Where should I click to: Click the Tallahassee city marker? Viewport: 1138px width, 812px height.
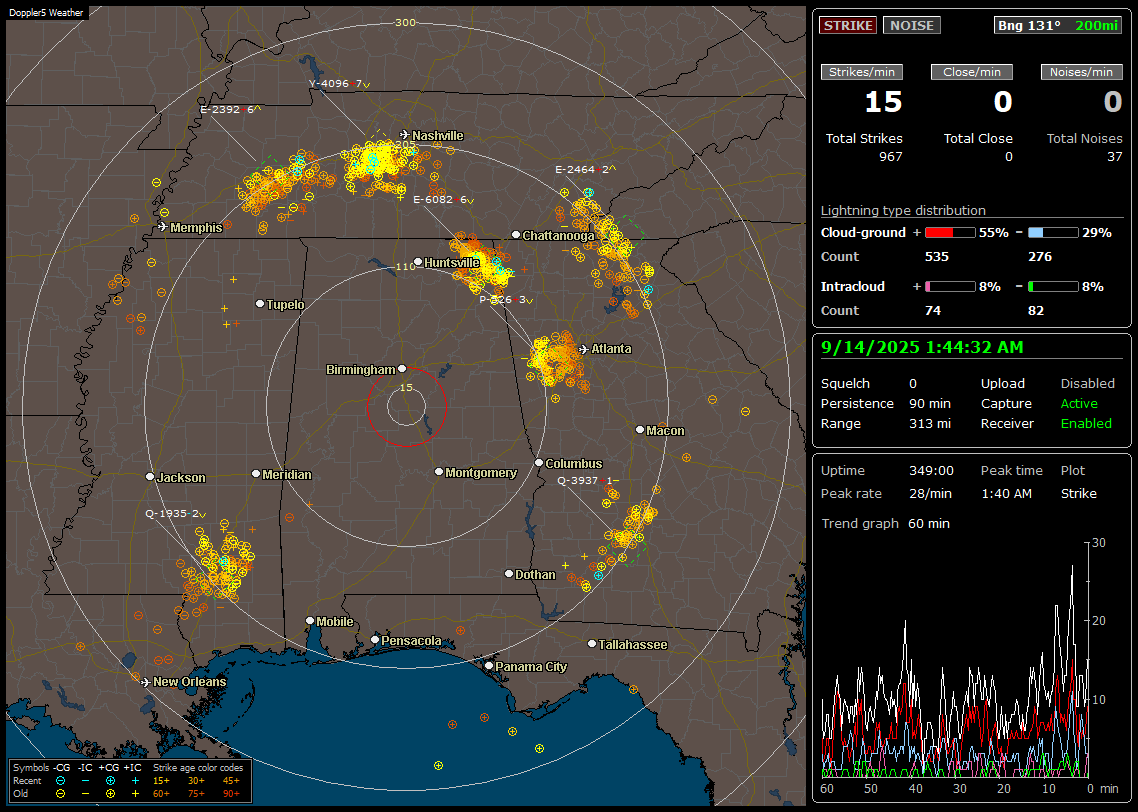[x=592, y=644]
